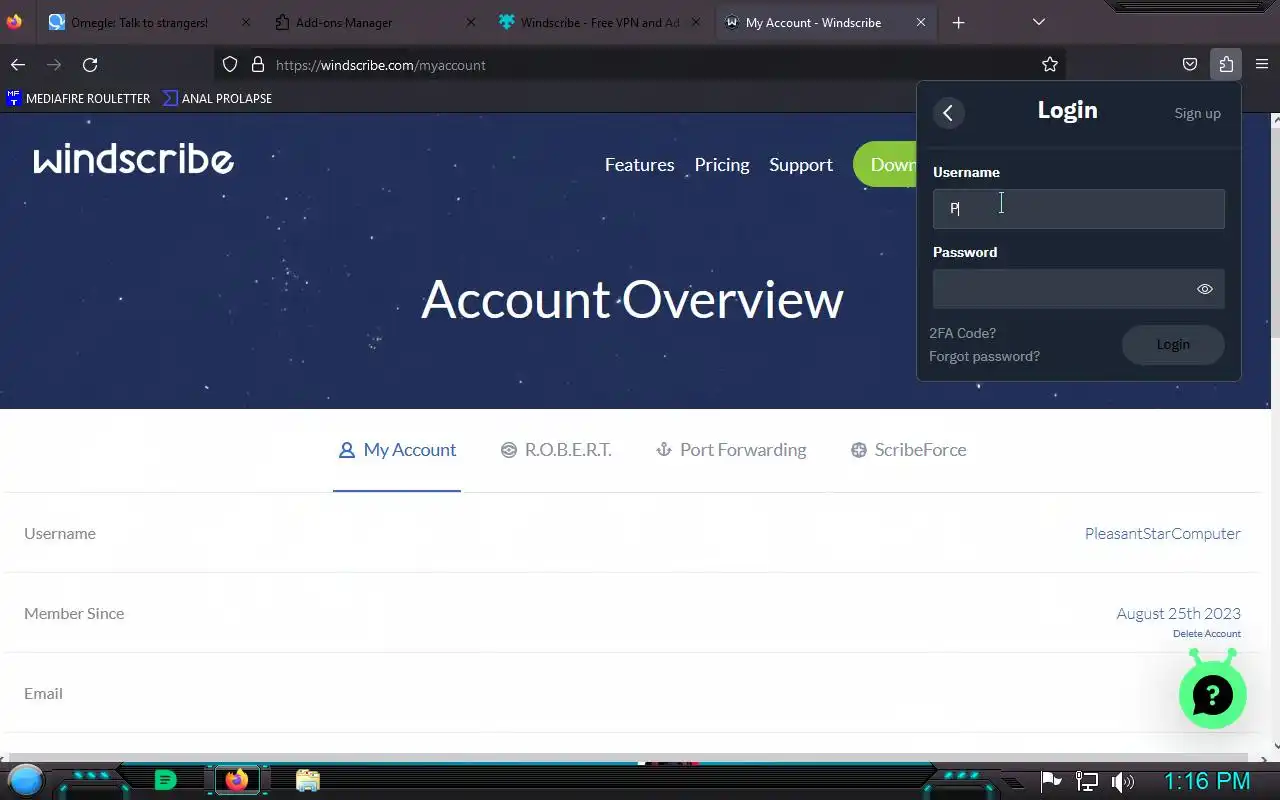
Task: Open Save to Pocket icon
Action: pos(1190,65)
